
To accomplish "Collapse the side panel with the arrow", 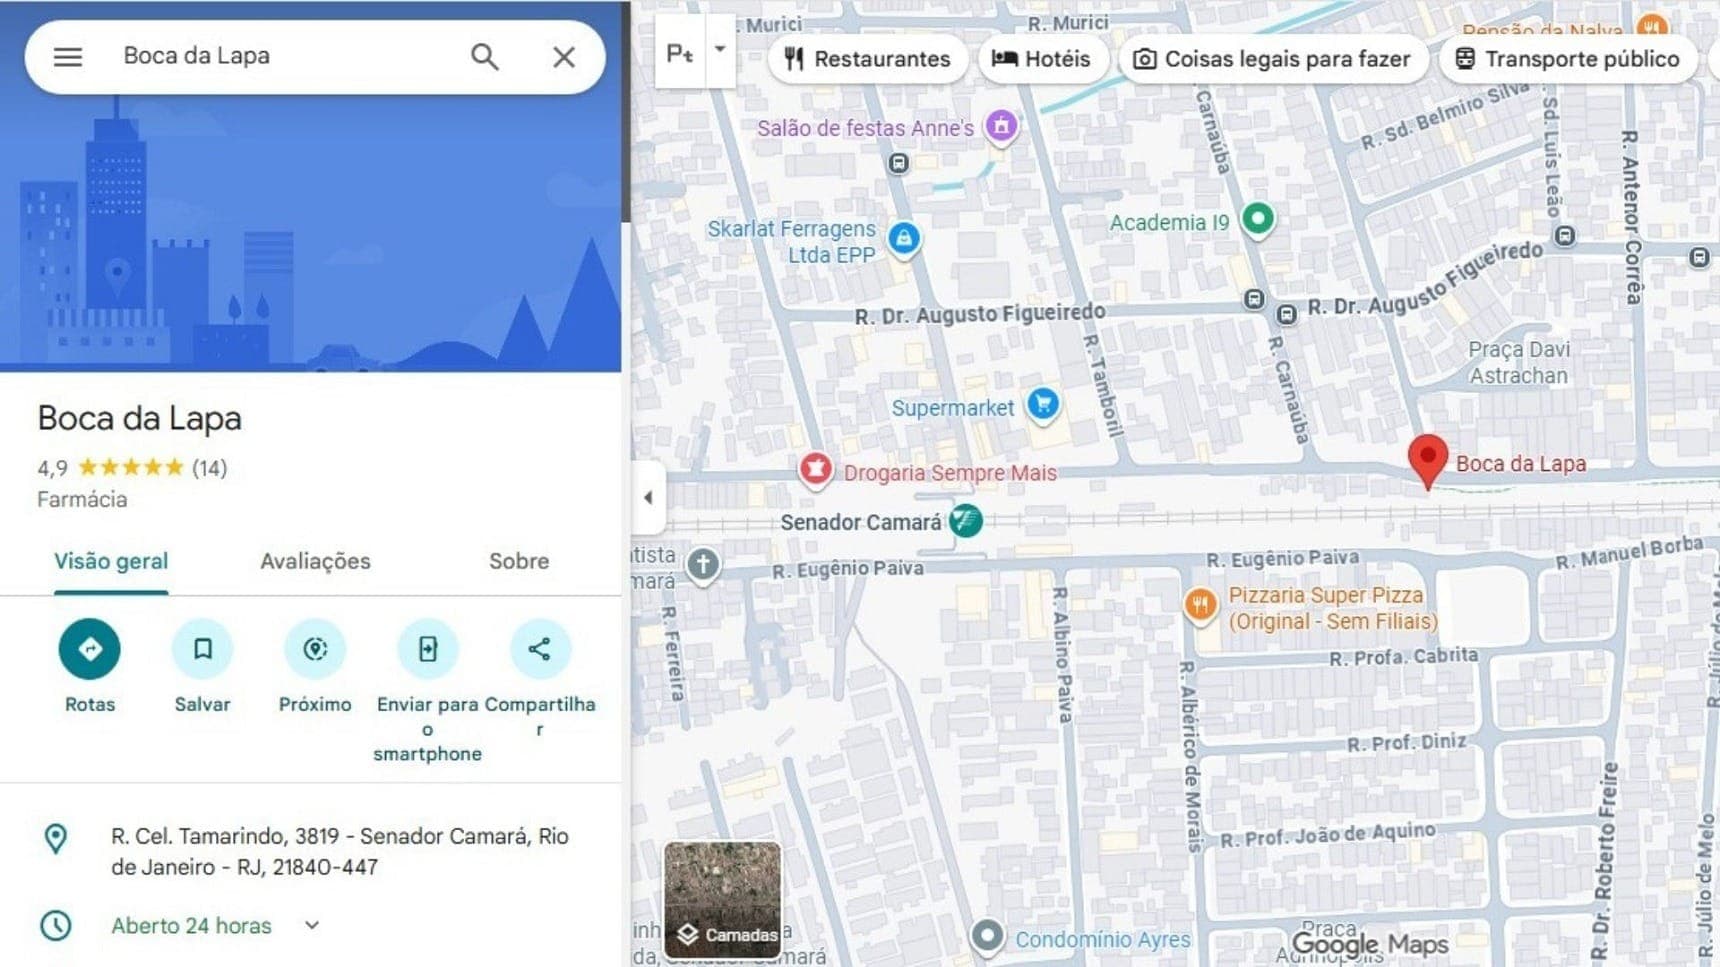I will pos(648,496).
